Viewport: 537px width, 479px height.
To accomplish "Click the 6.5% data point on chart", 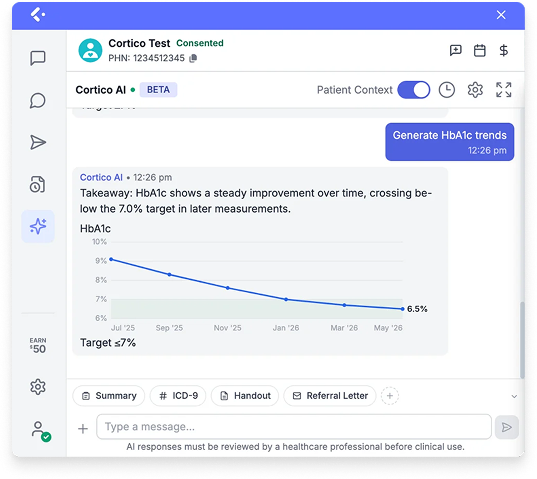I will click(403, 309).
